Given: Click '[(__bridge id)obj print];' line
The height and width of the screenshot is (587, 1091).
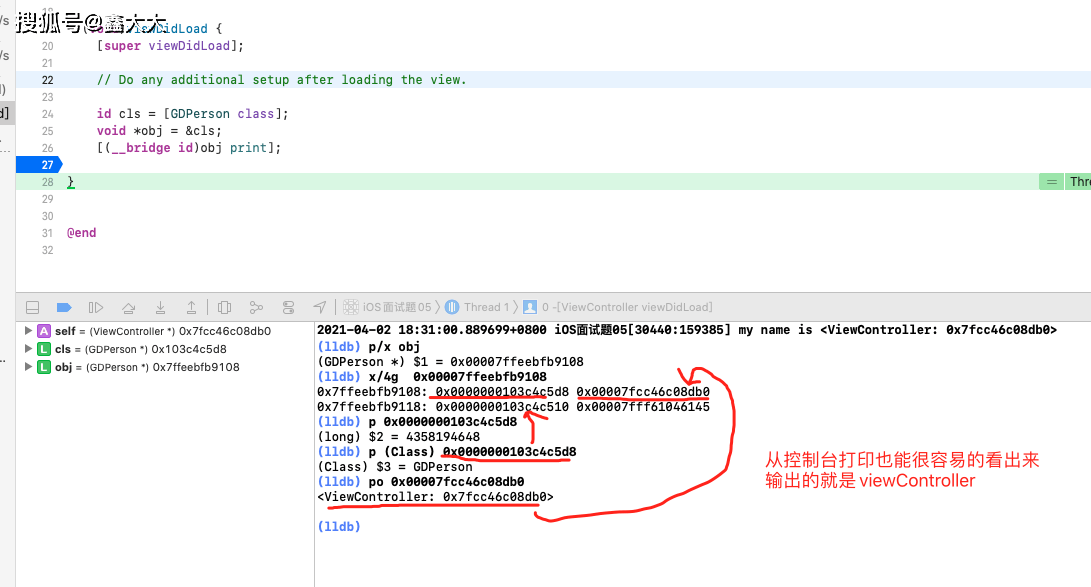Looking at the screenshot, I should tap(189, 148).
